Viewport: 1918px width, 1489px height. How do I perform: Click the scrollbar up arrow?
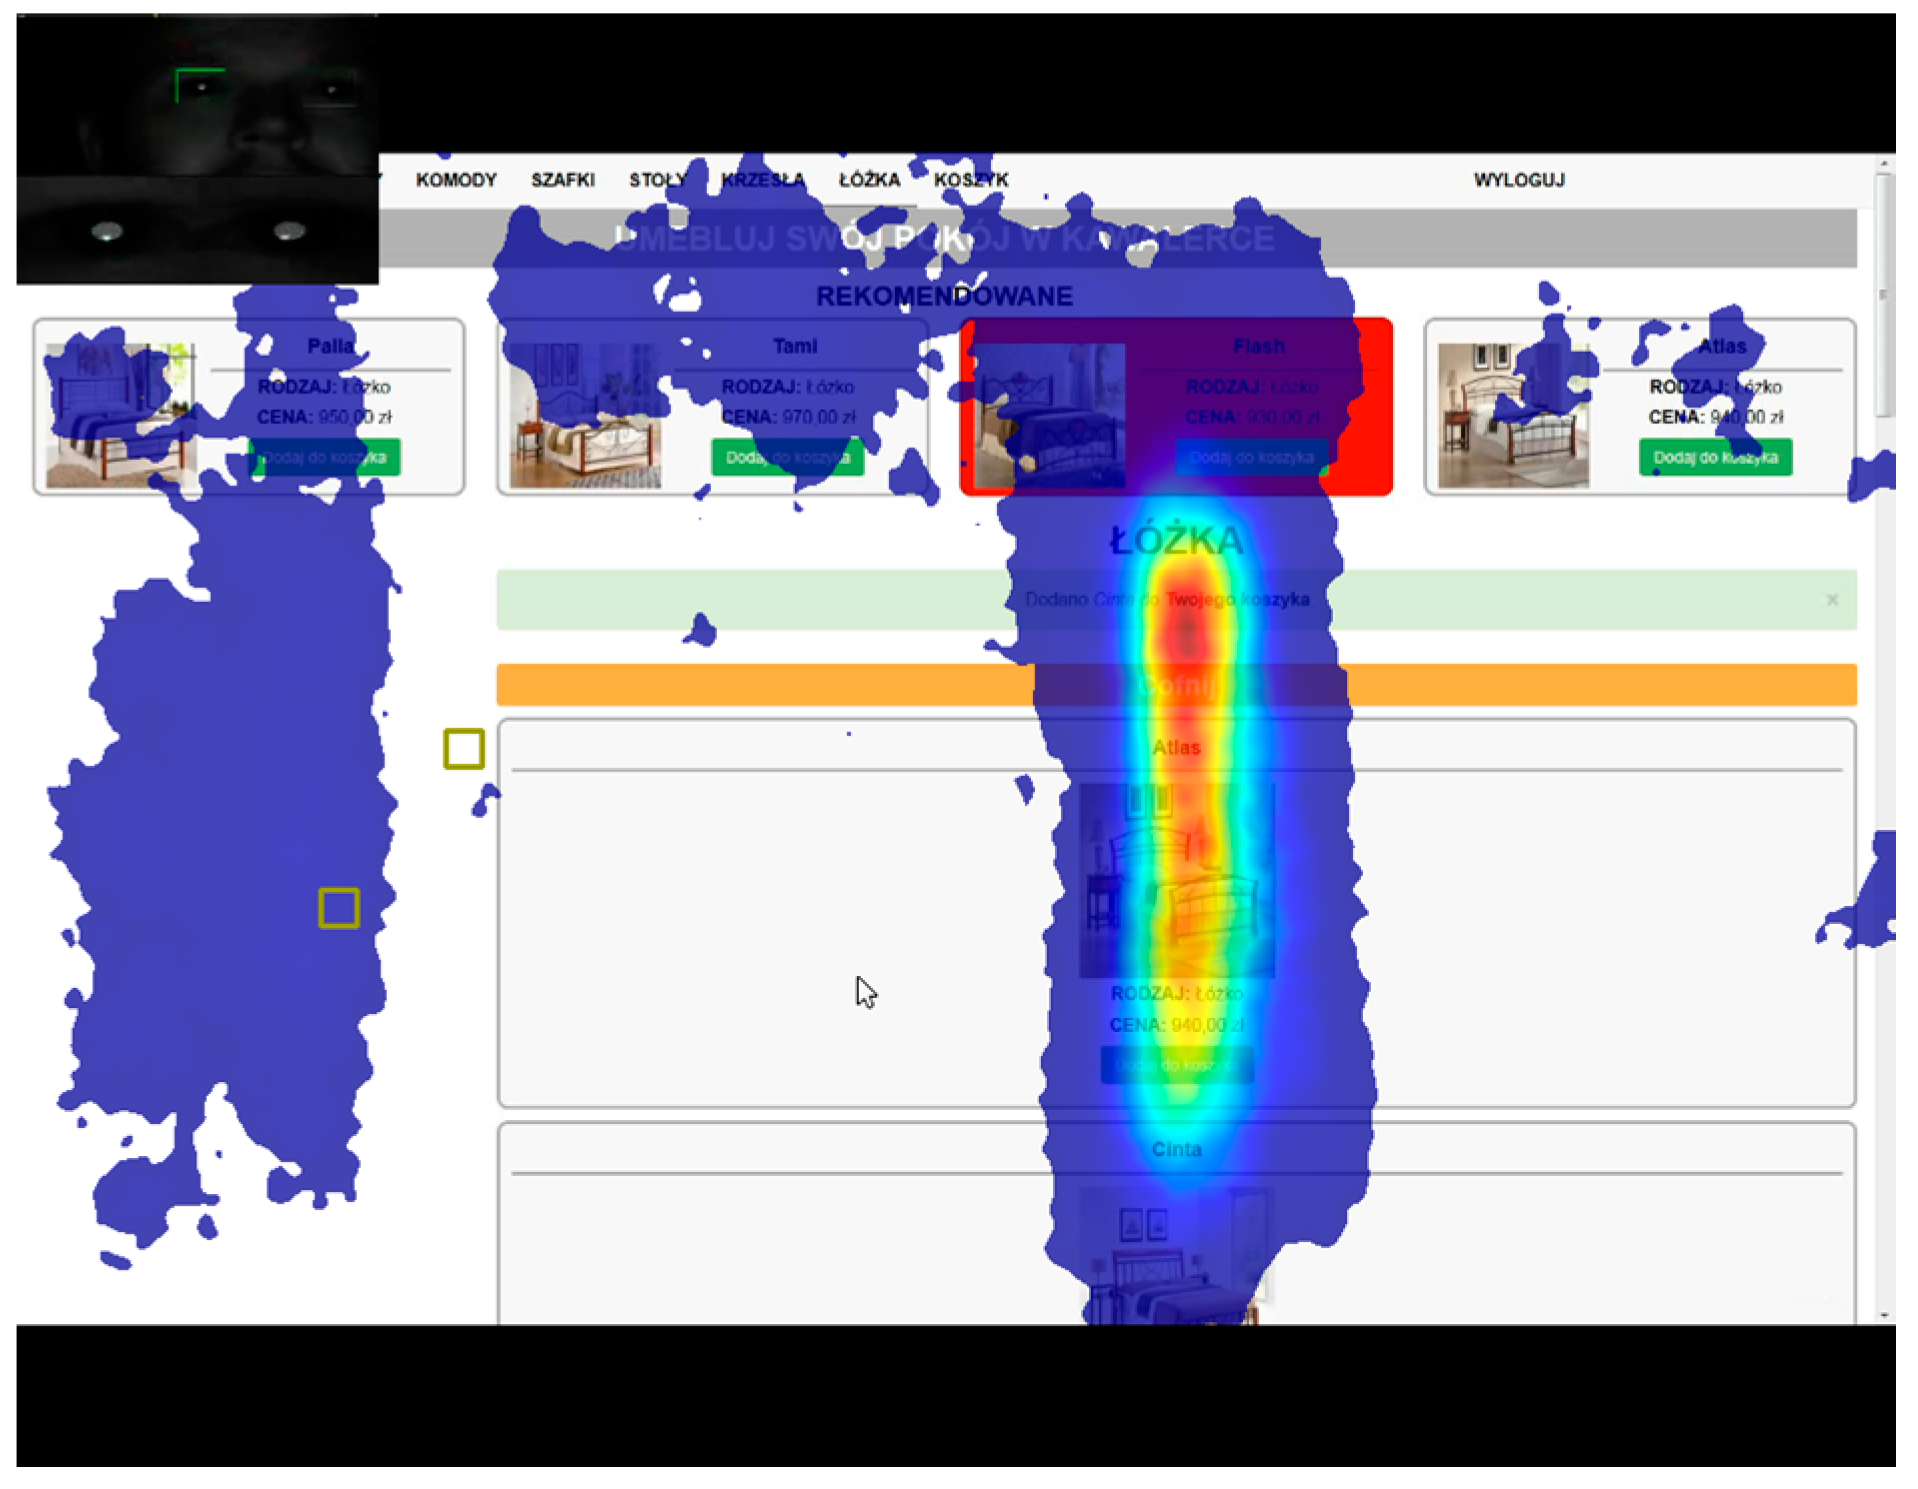click(x=1884, y=163)
